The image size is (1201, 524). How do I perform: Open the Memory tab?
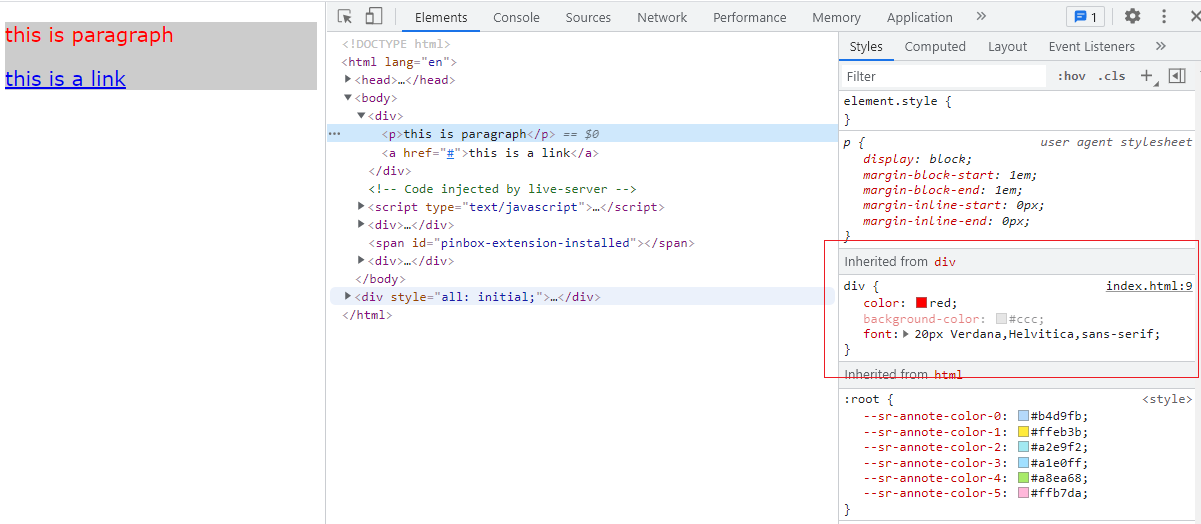(x=836, y=17)
